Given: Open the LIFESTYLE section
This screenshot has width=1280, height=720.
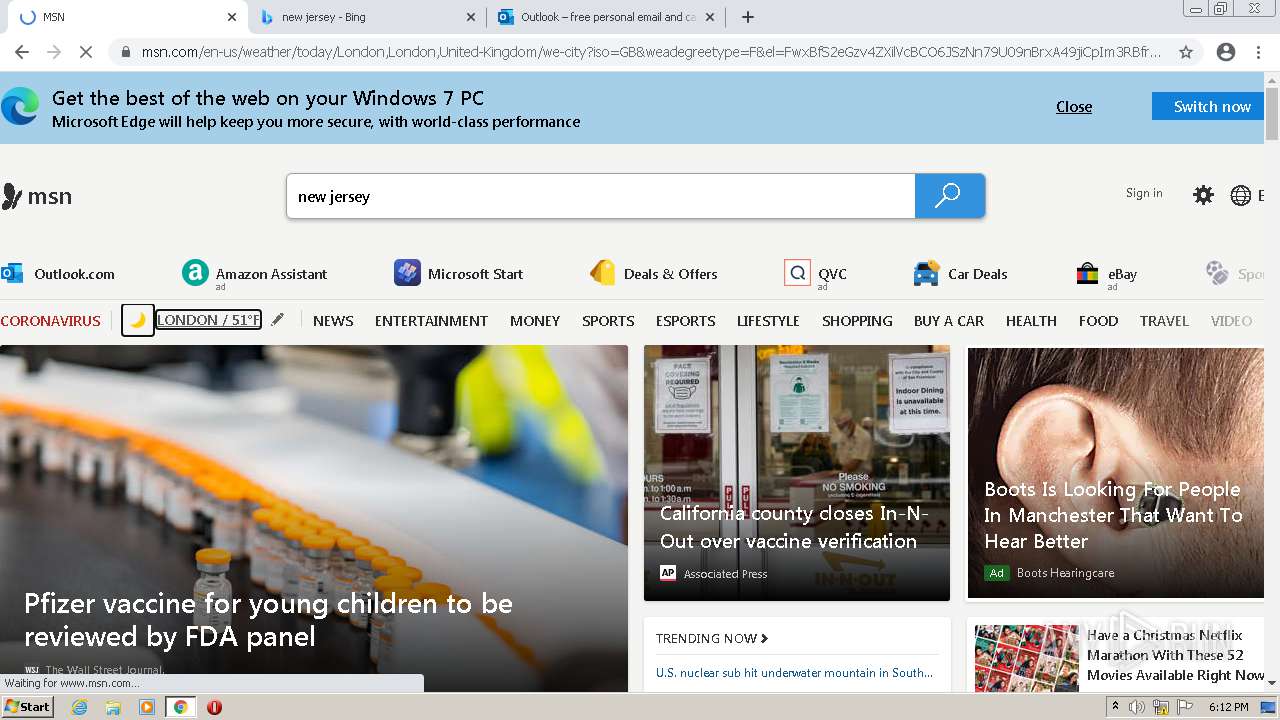Looking at the screenshot, I should [x=768, y=321].
